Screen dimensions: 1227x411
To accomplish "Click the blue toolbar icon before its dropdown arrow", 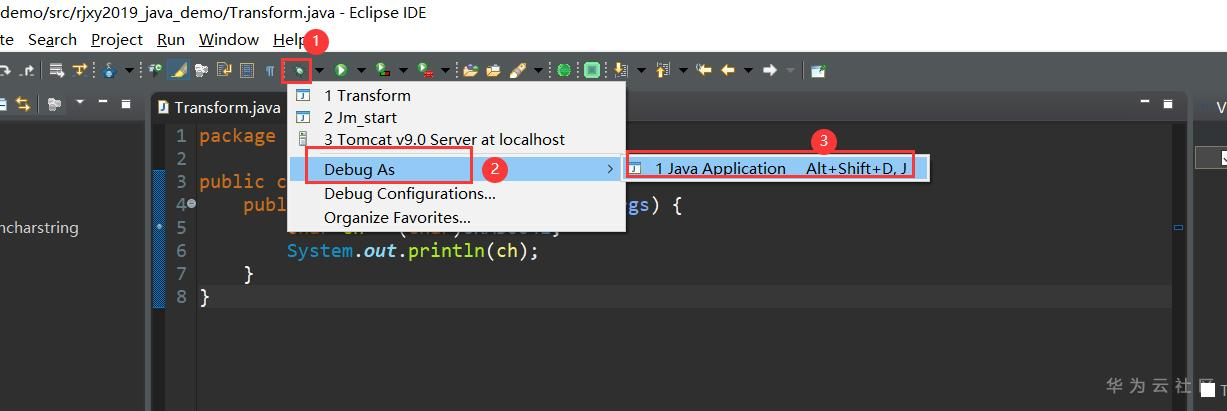I will pyautogui.click(x=109, y=70).
